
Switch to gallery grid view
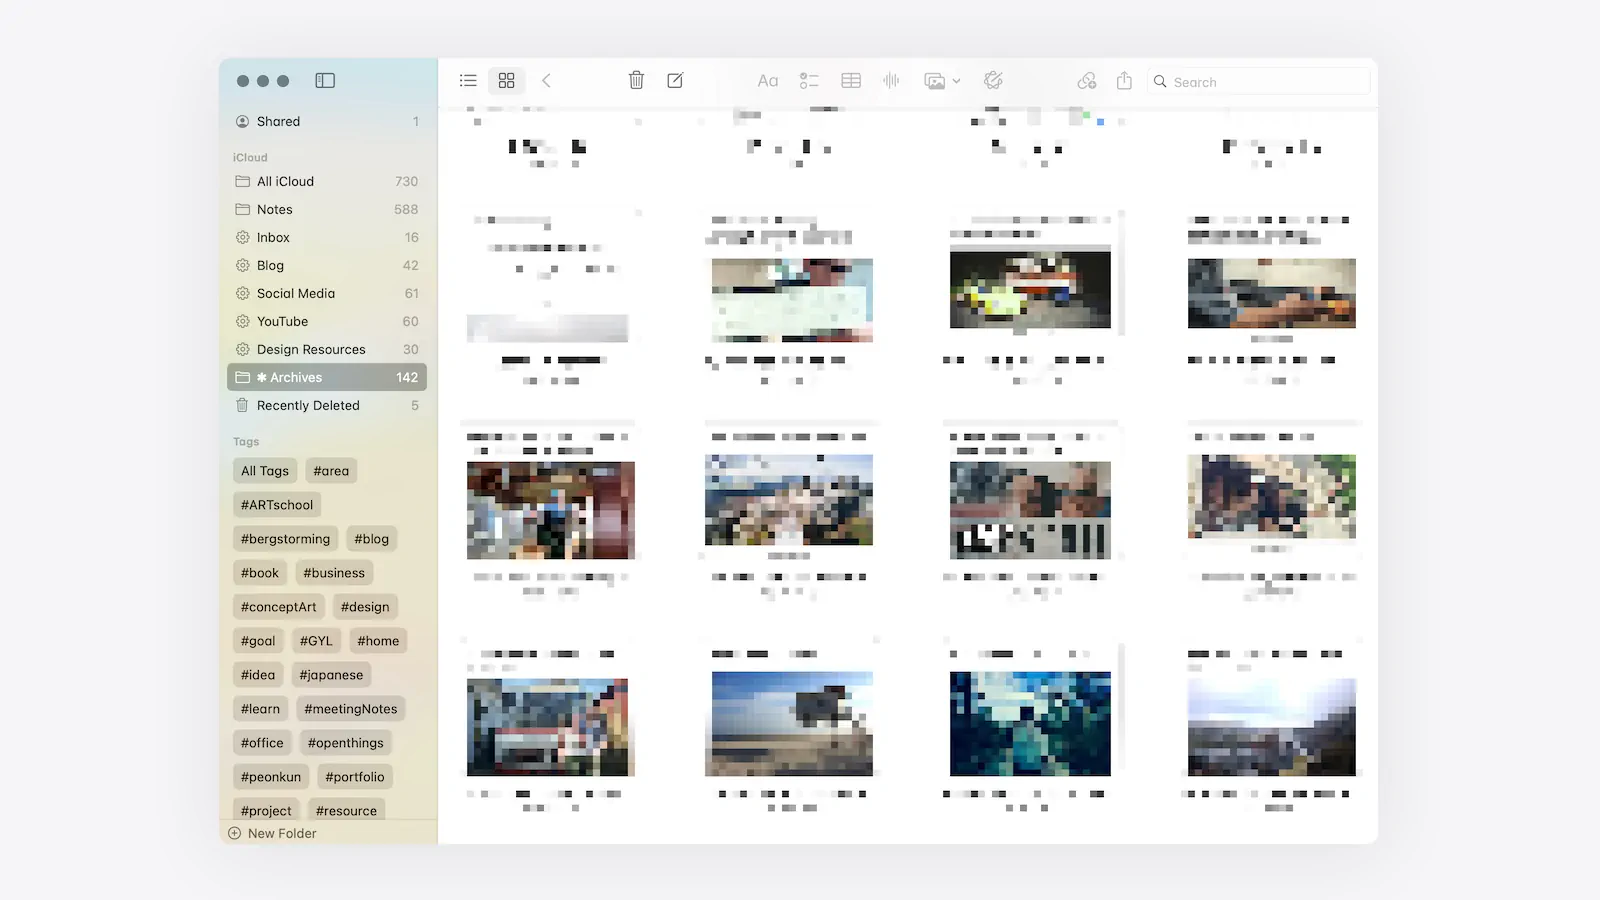507,81
